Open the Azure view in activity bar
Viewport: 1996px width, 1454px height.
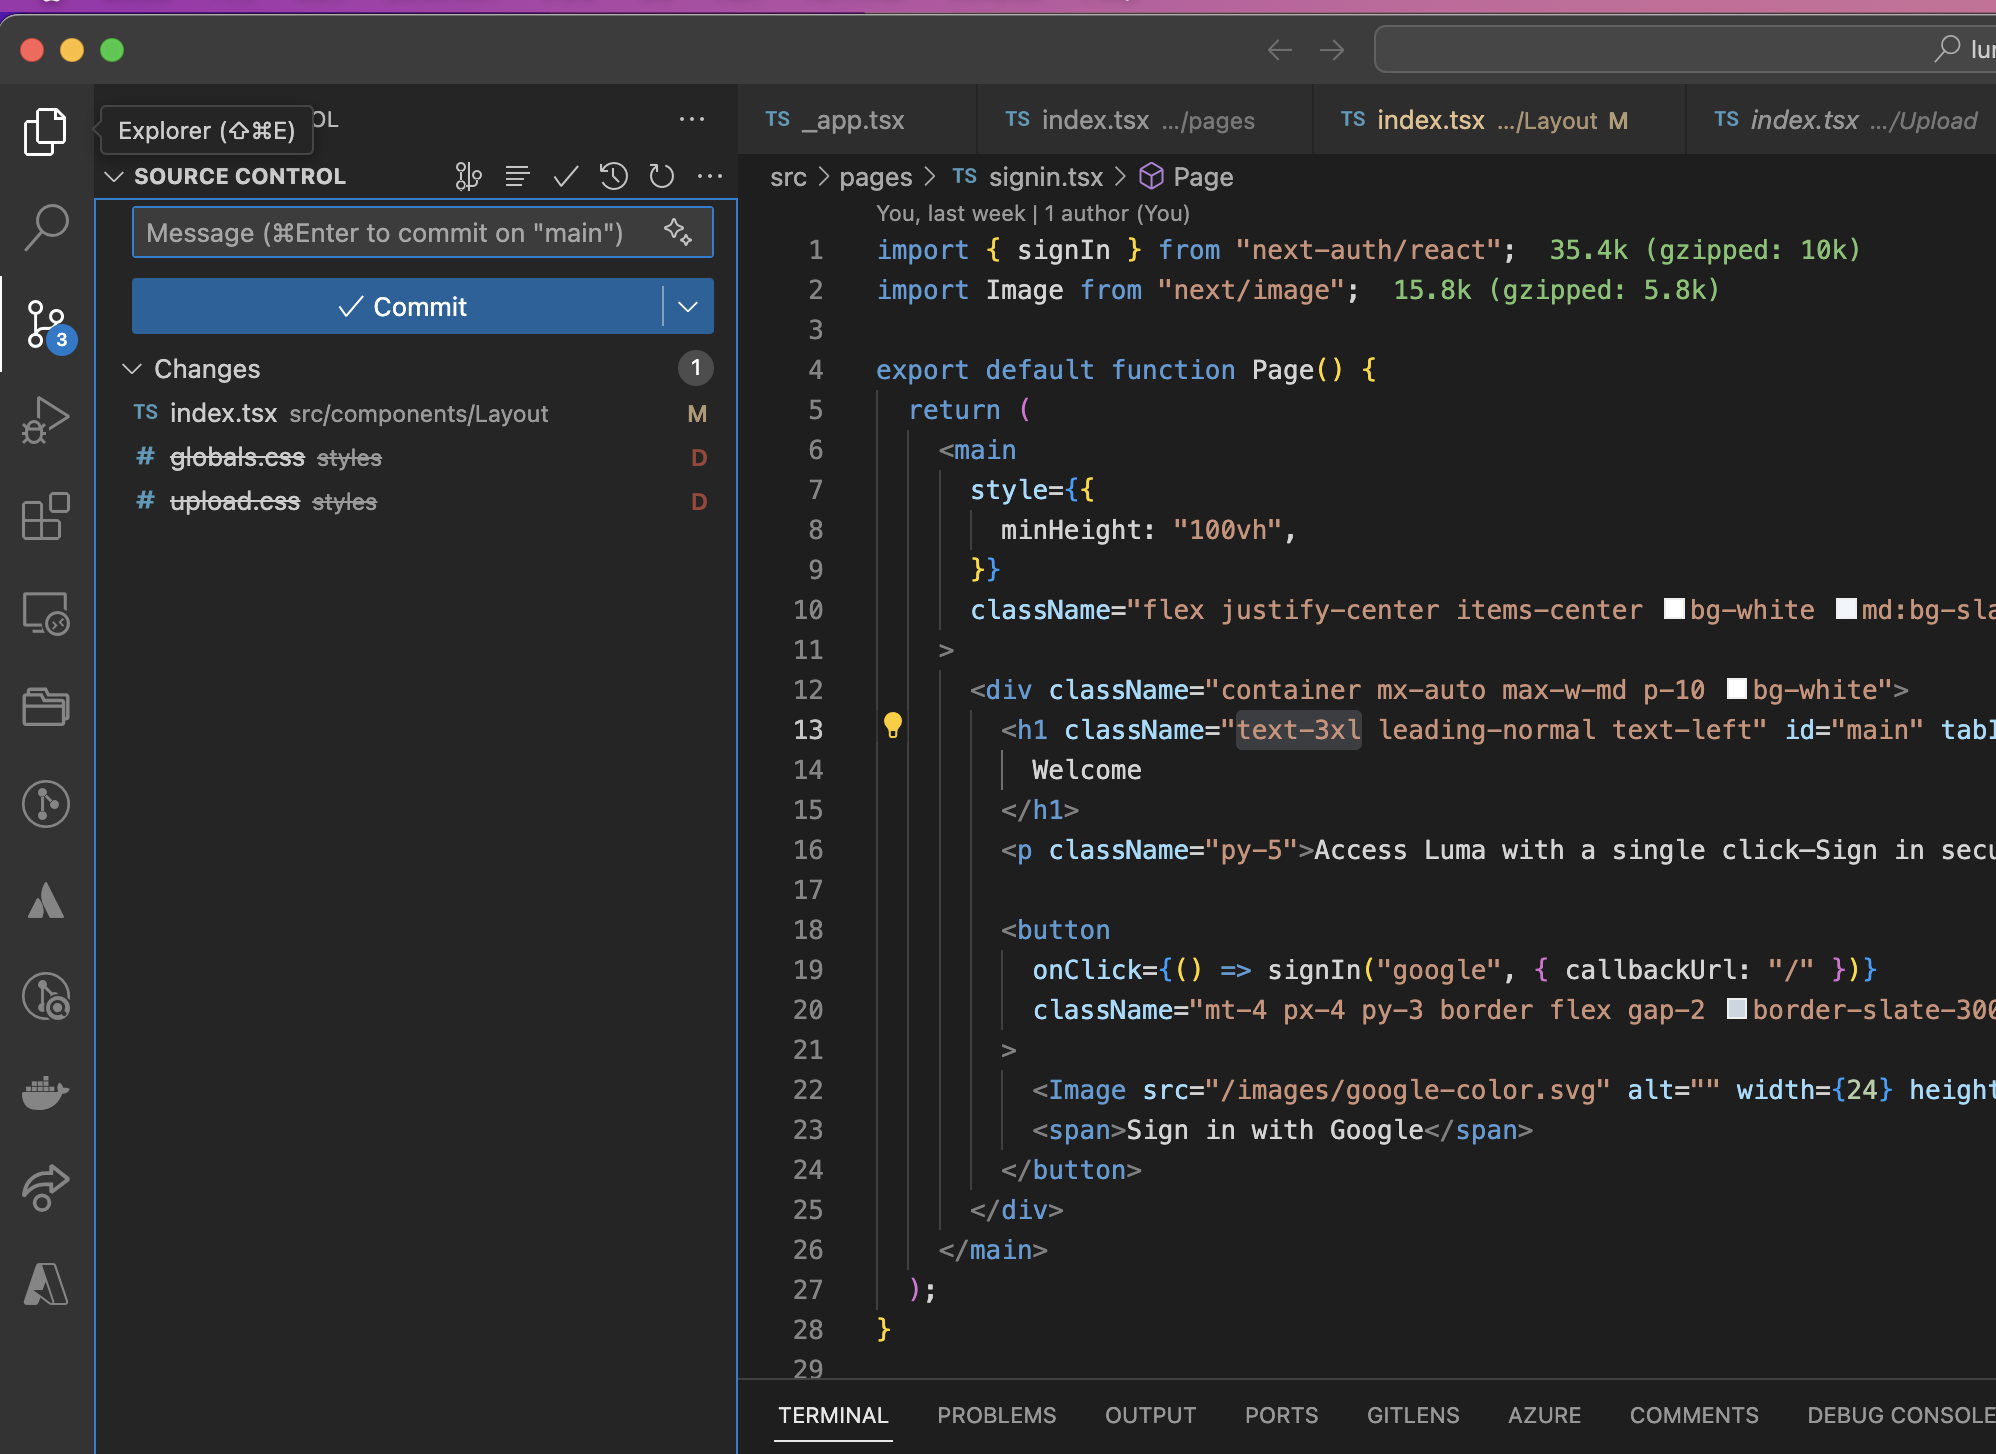click(x=45, y=1284)
